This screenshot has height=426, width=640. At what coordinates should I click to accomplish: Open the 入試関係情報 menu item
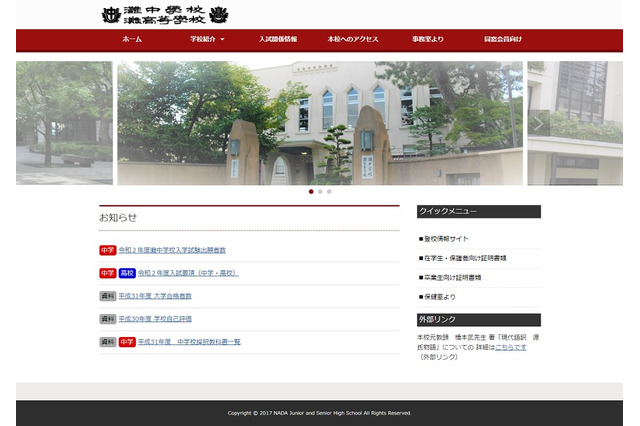[x=278, y=39]
